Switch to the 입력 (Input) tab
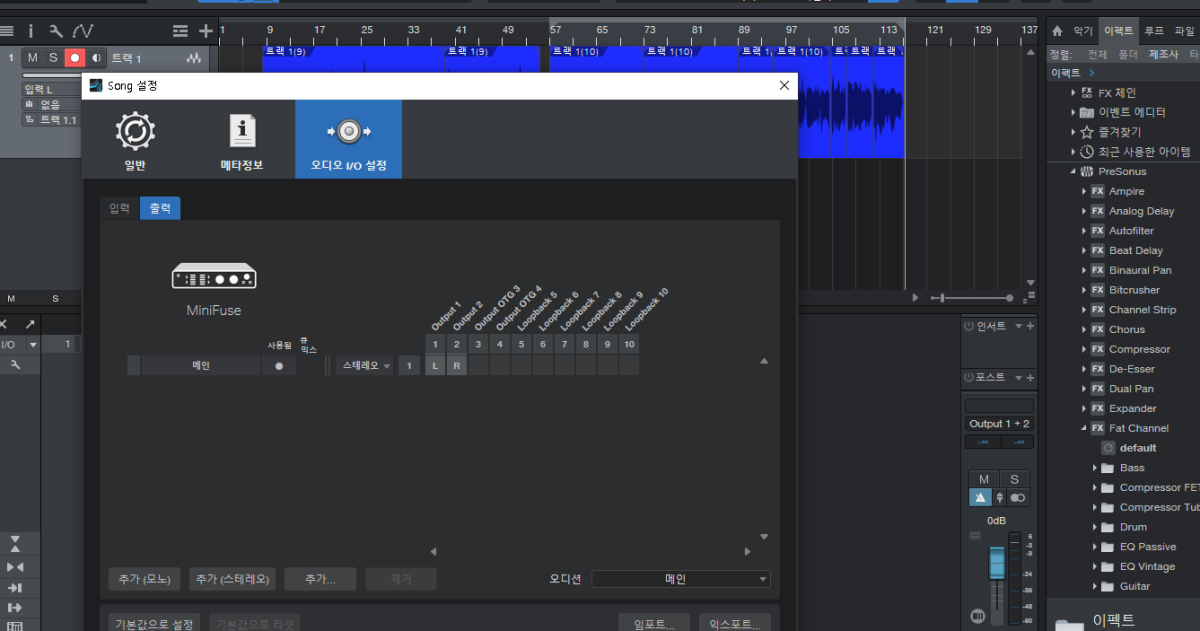The width and height of the screenshot is (1200, 631). pyautogui.click(x=119, y=208)
